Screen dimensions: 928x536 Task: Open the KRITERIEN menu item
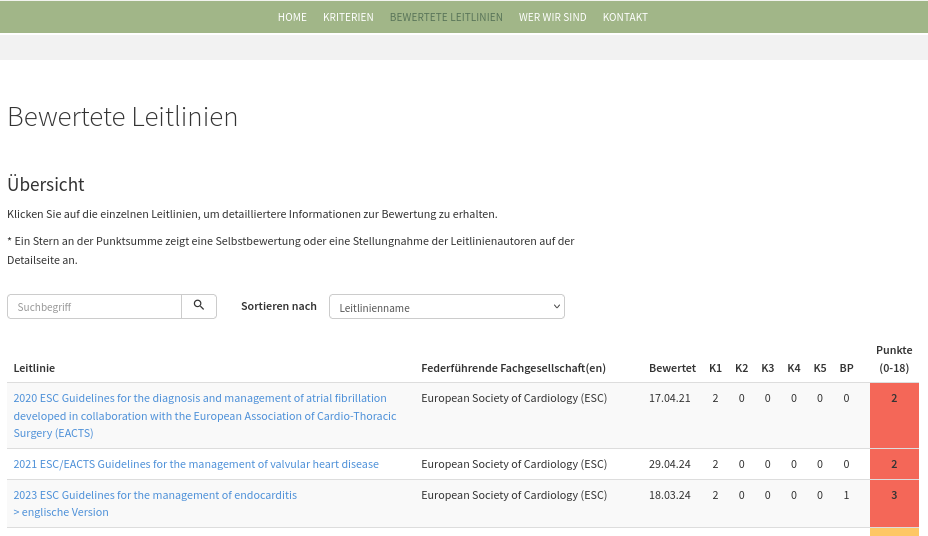(x=348, y=17)
